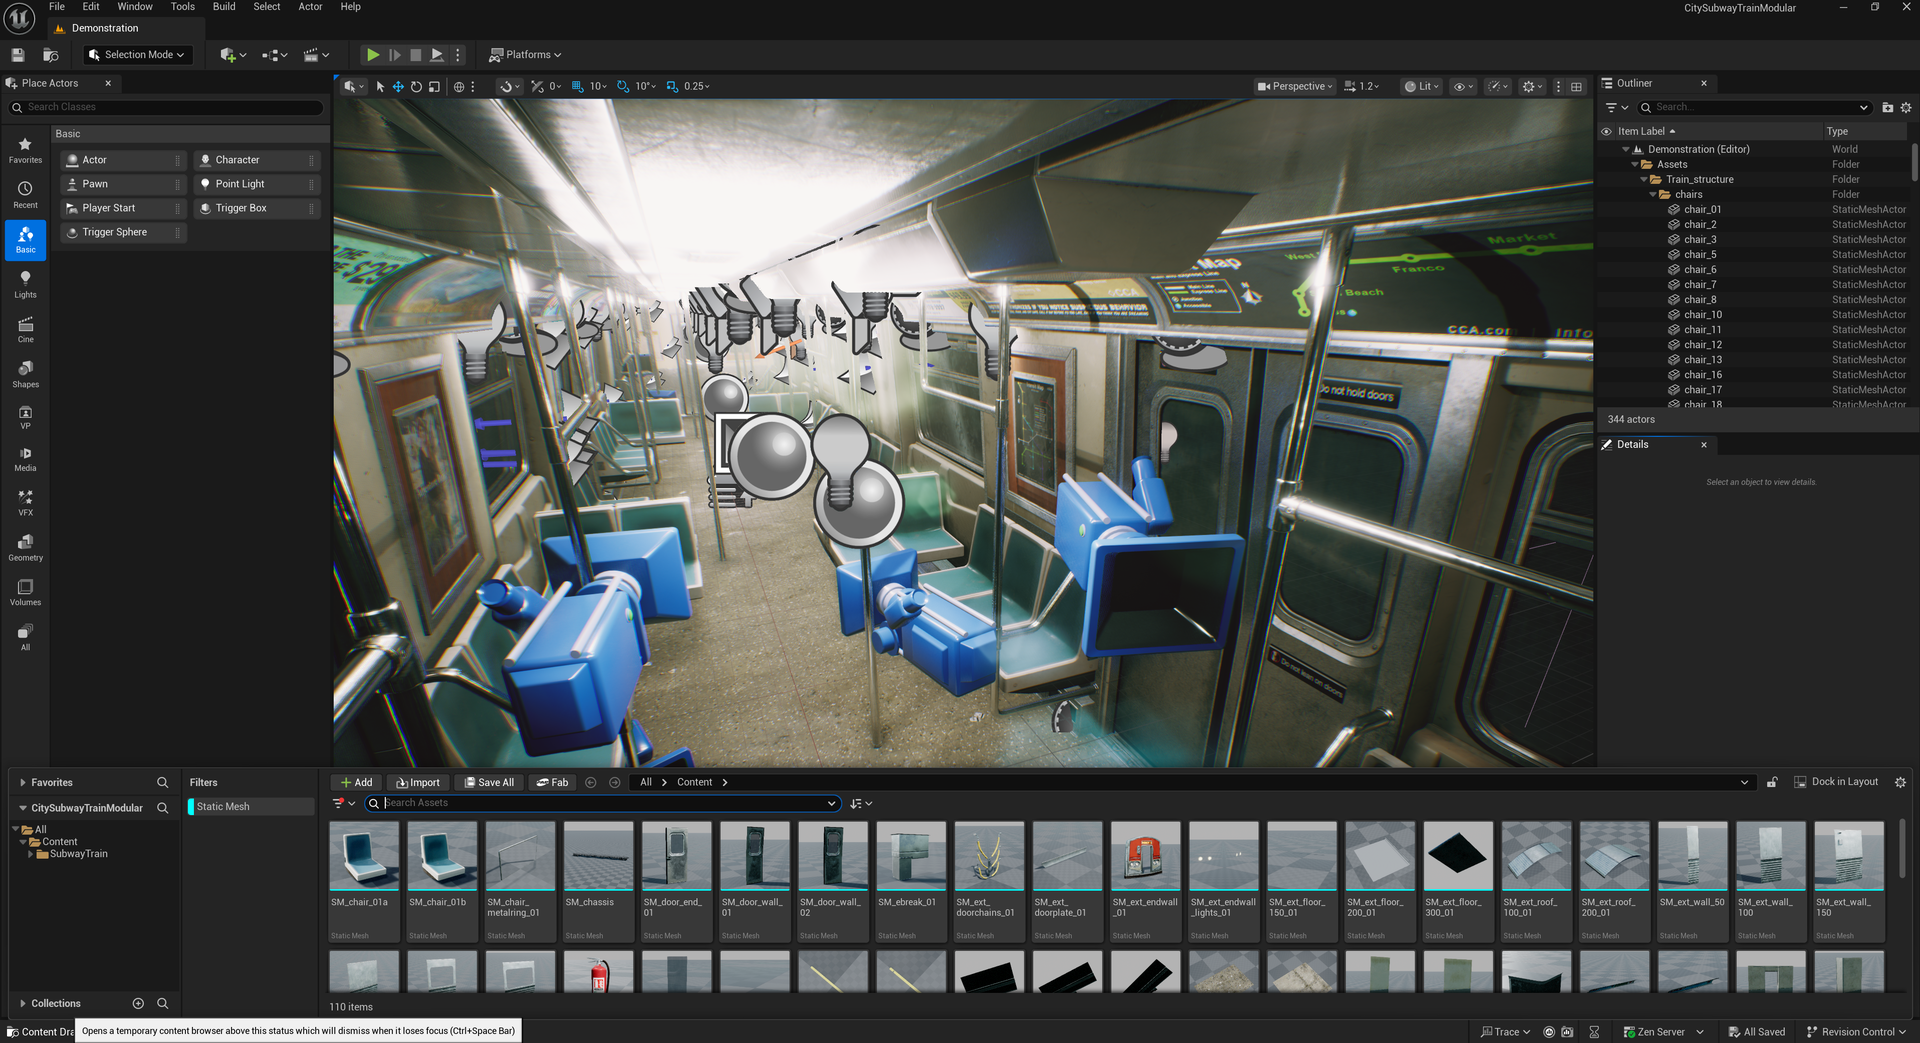
Task: Click the Save All button
Action: click(x=487, y=783)
